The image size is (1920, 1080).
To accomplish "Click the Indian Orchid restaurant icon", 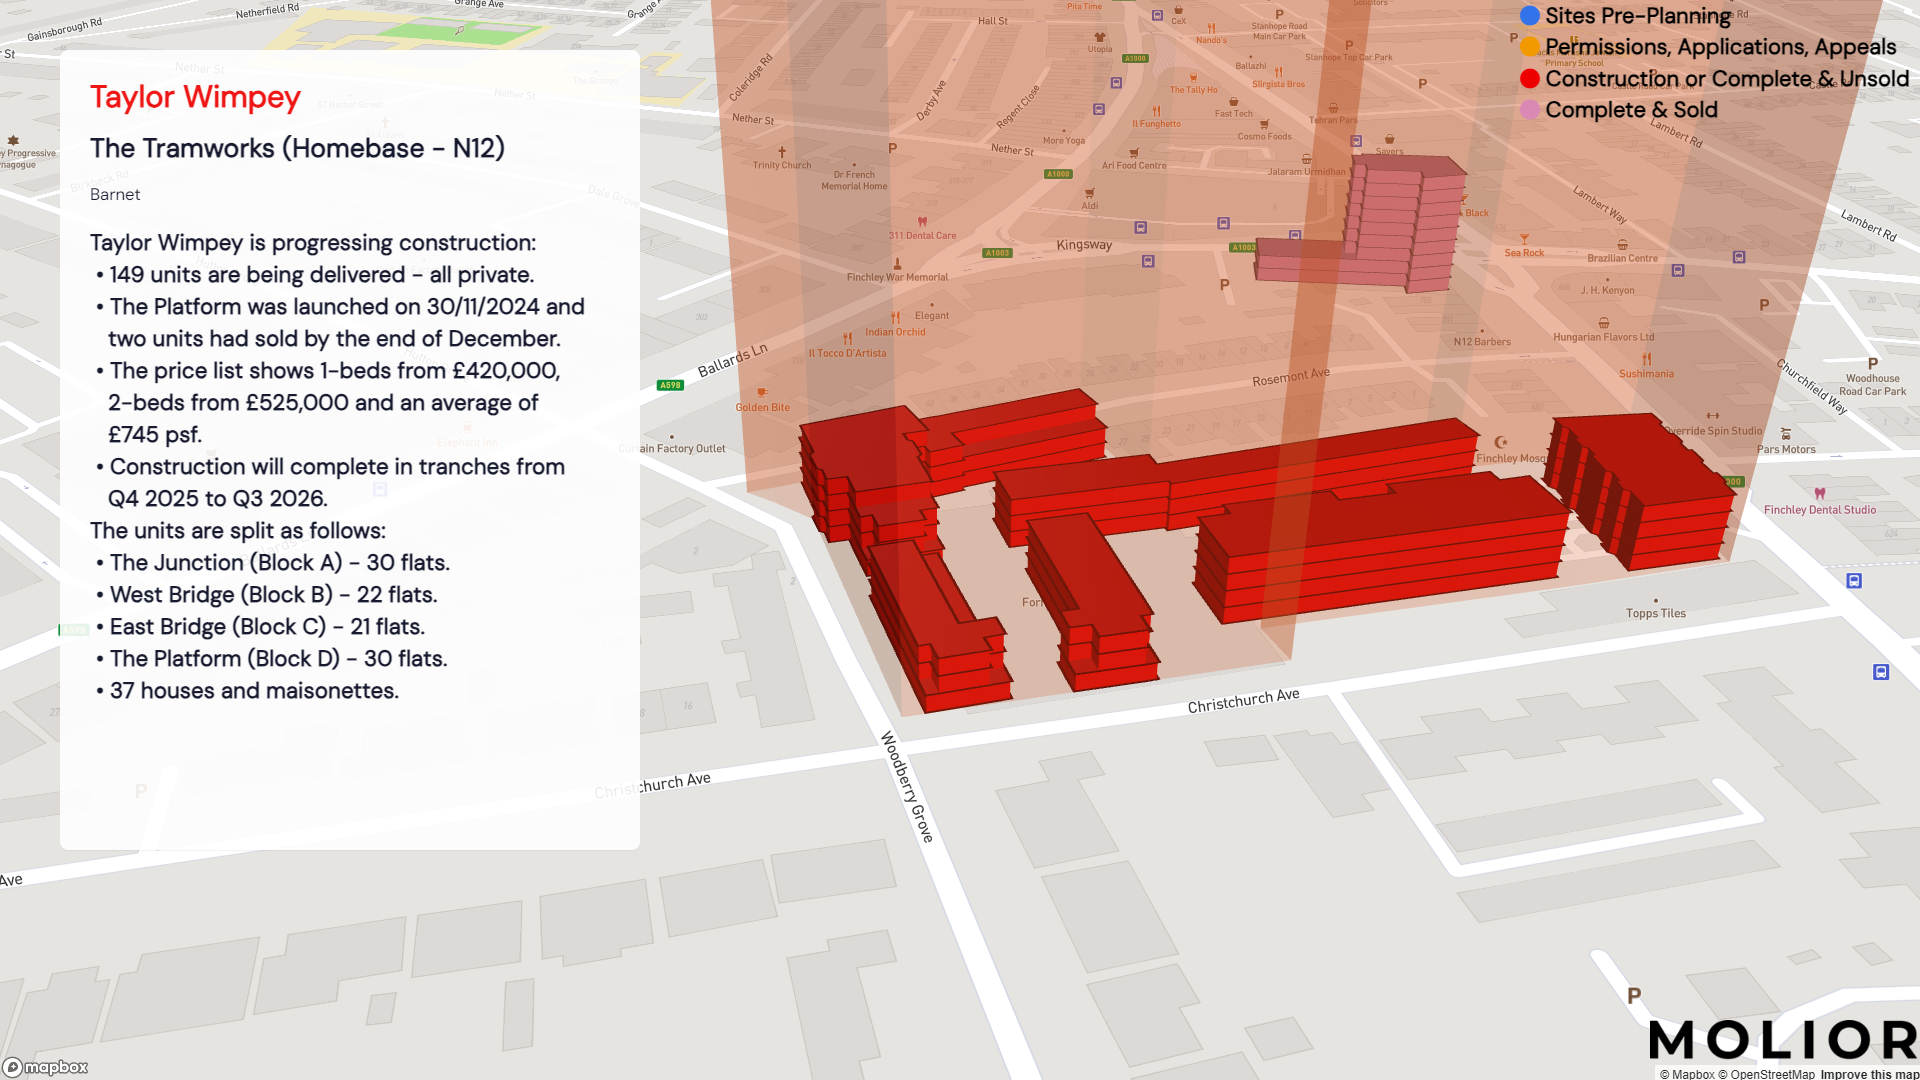I will pos(895,318).
